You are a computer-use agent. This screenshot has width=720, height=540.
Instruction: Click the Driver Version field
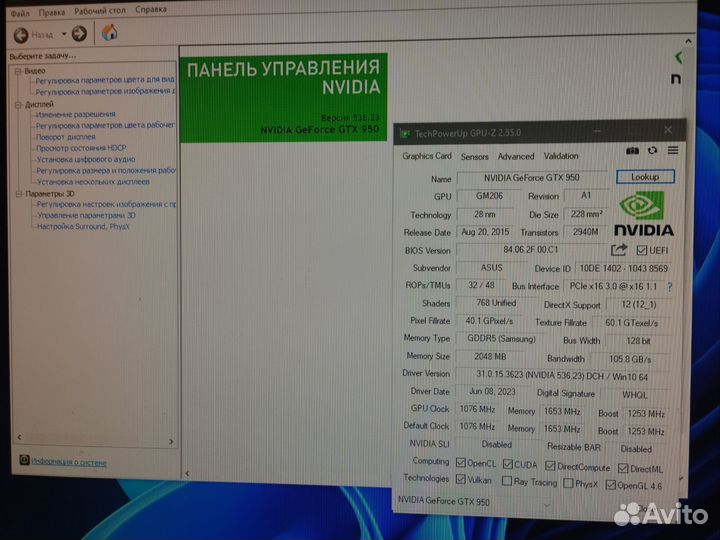[562, 376]
